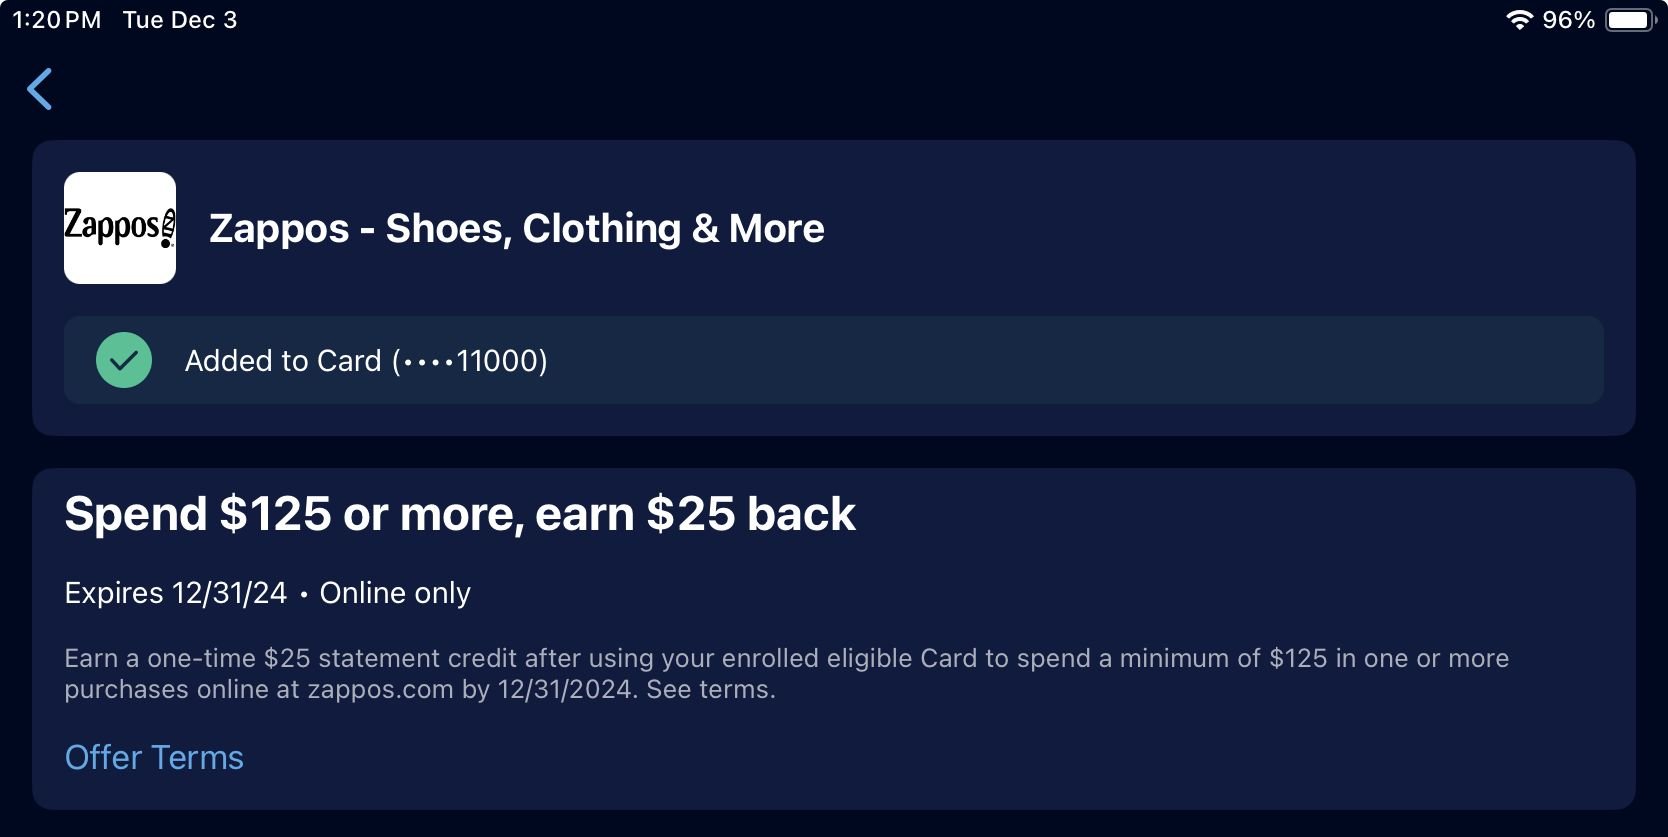The image size is (1668, 837).
Task: Open the Offer Terms link
Action: coord(154,758)
